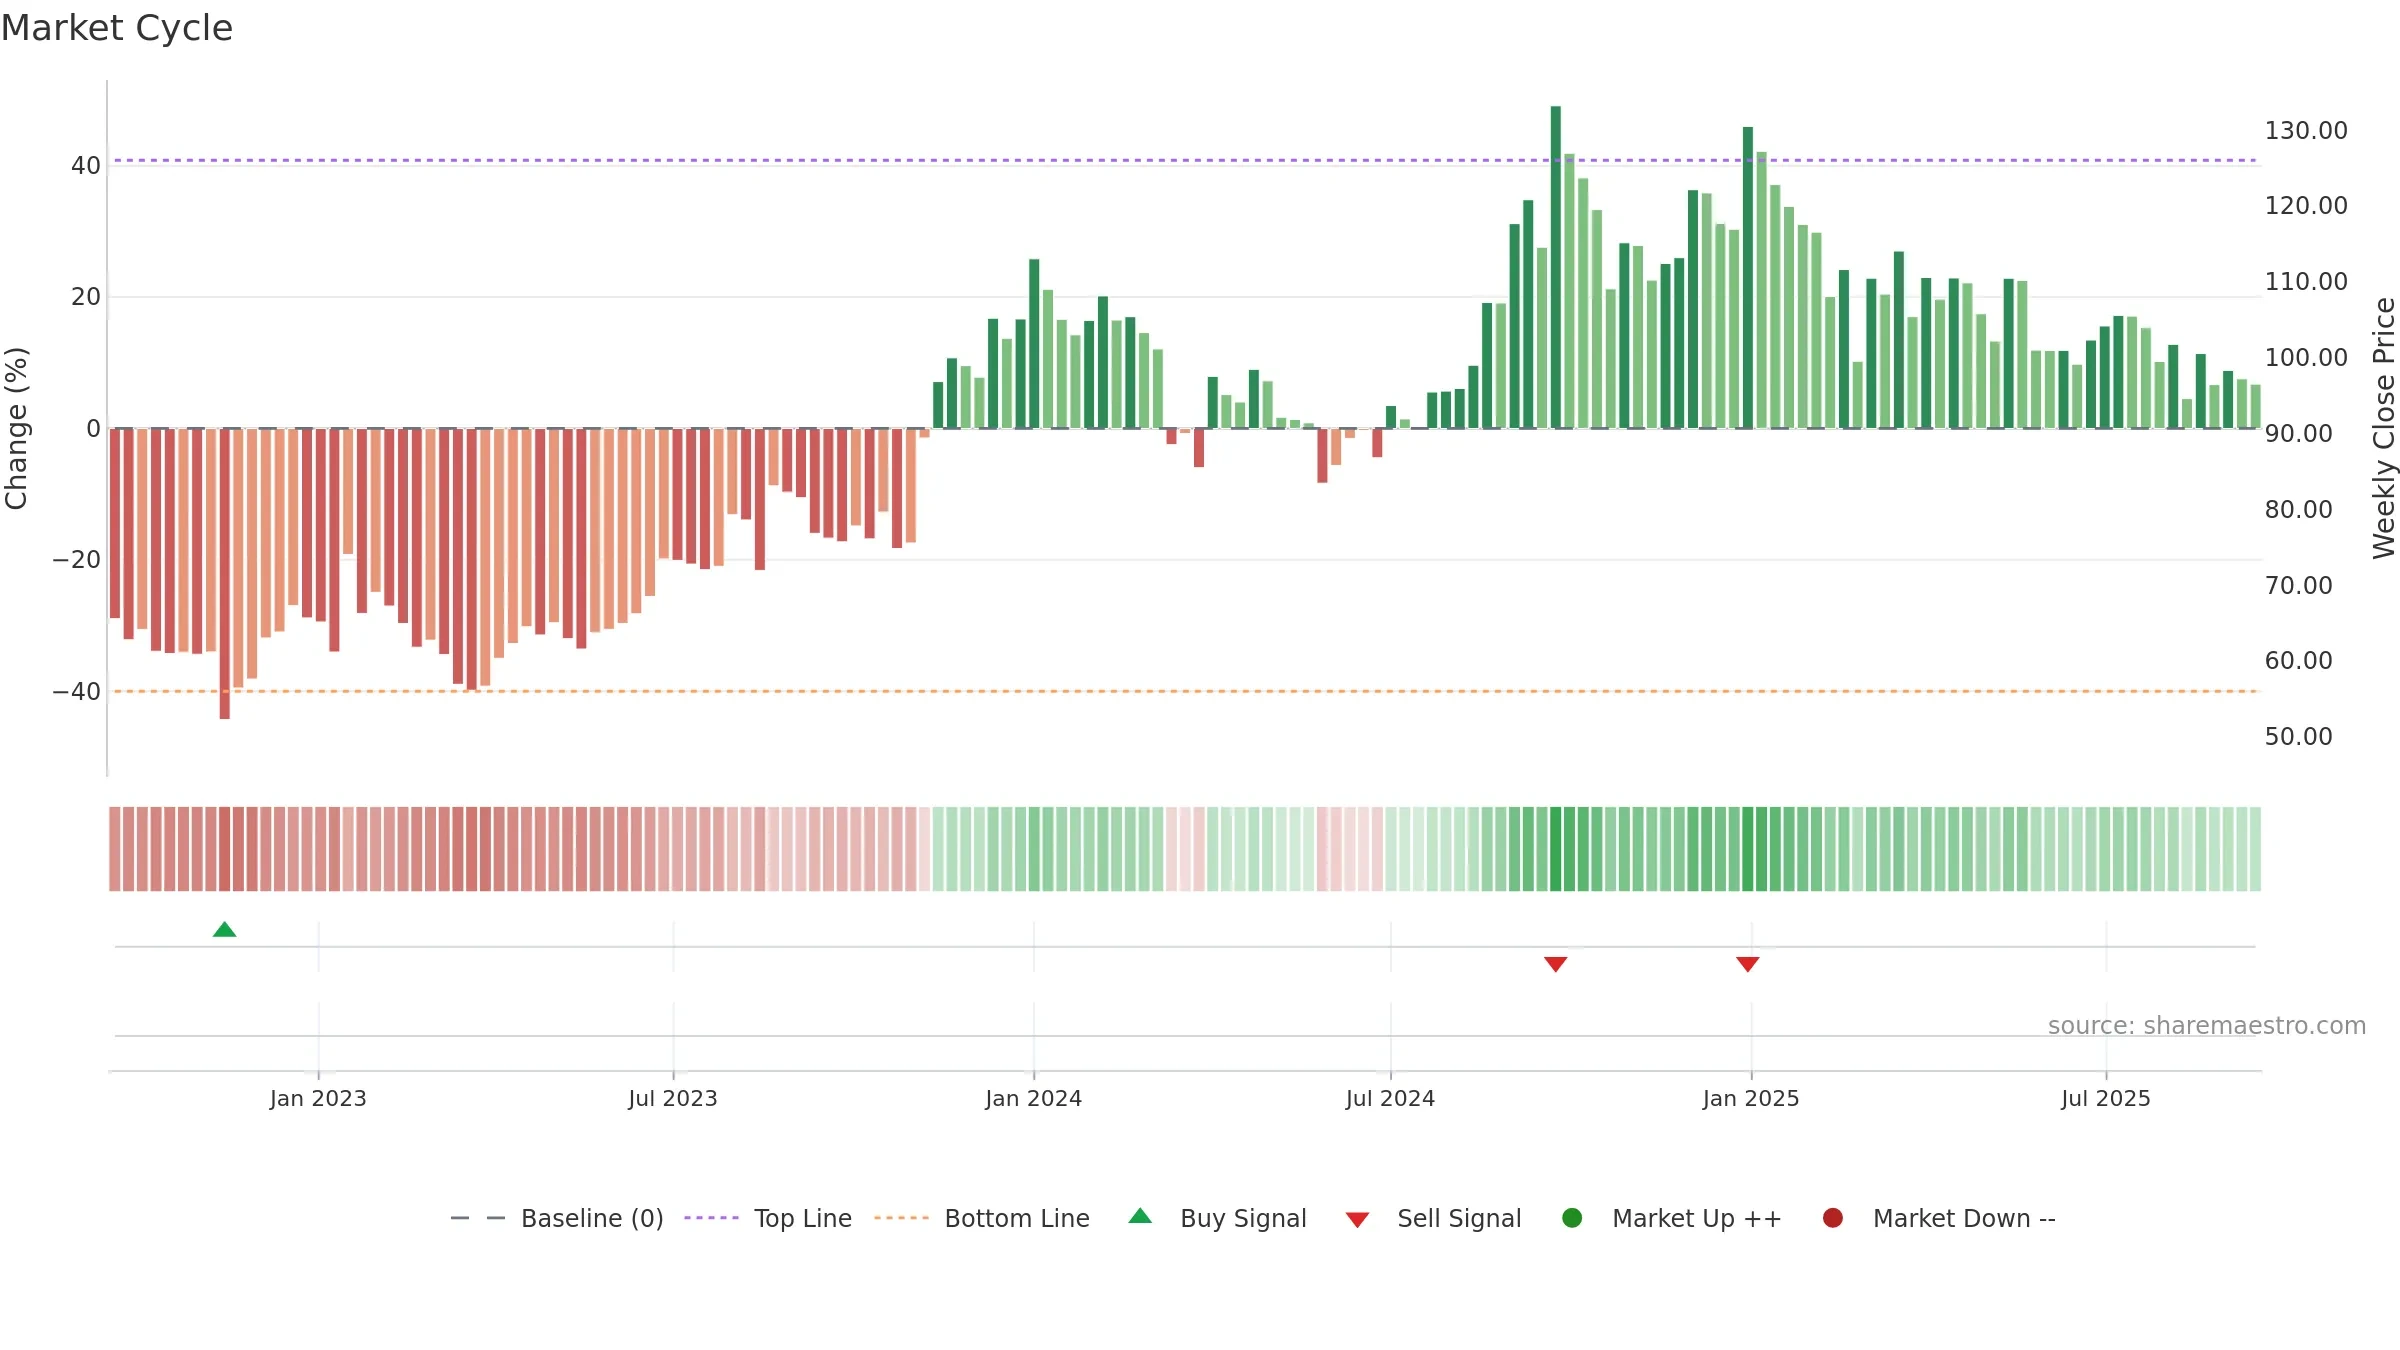
Task: Click the Change (%) axis title
Action: (x=16, y=428)
